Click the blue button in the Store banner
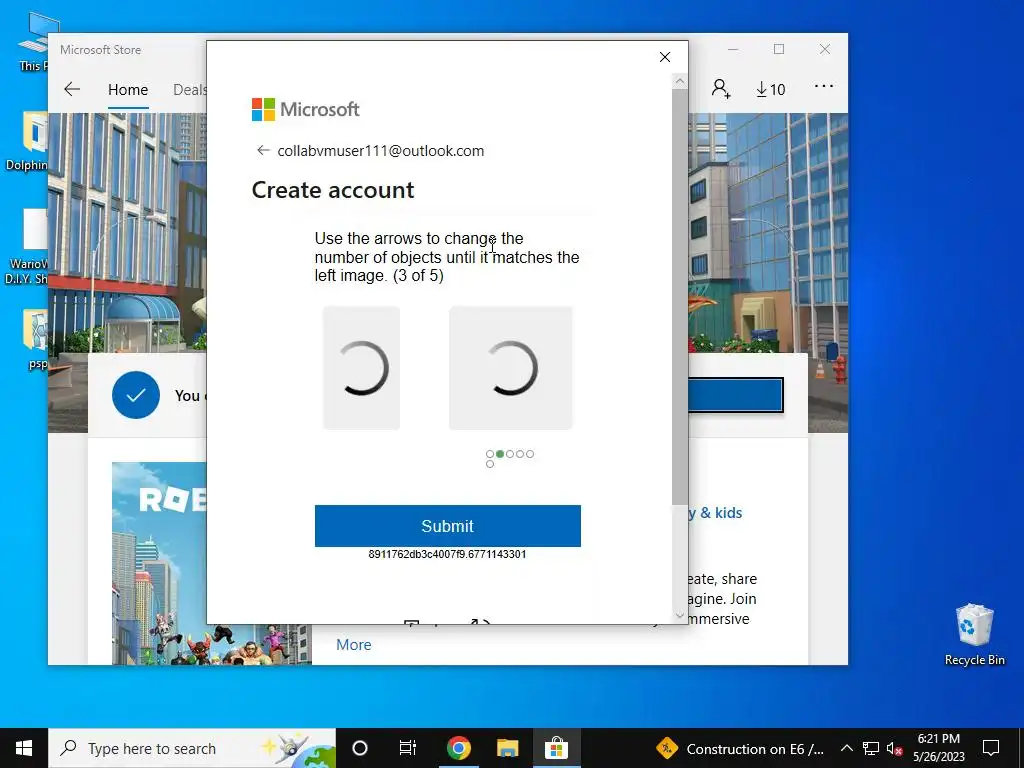The height and width of the screenshot is (768, 1024). pos(736,395)
